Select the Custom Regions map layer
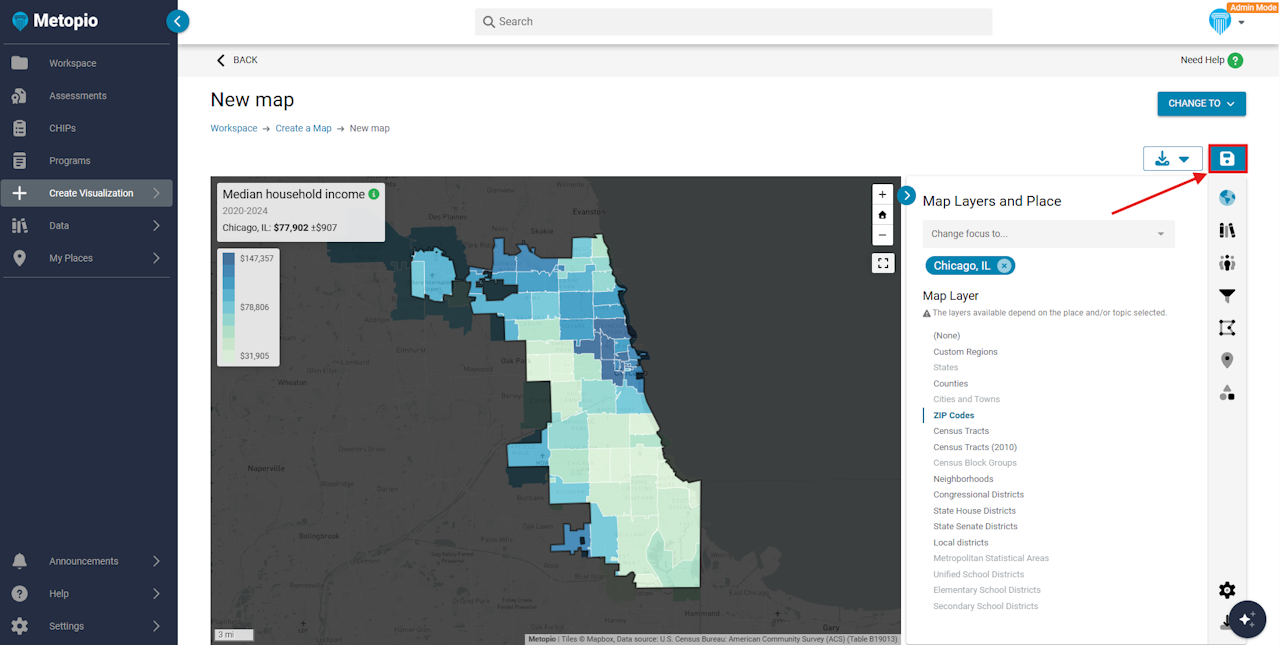Viewport: 1280px width, 645px height. 965,352
